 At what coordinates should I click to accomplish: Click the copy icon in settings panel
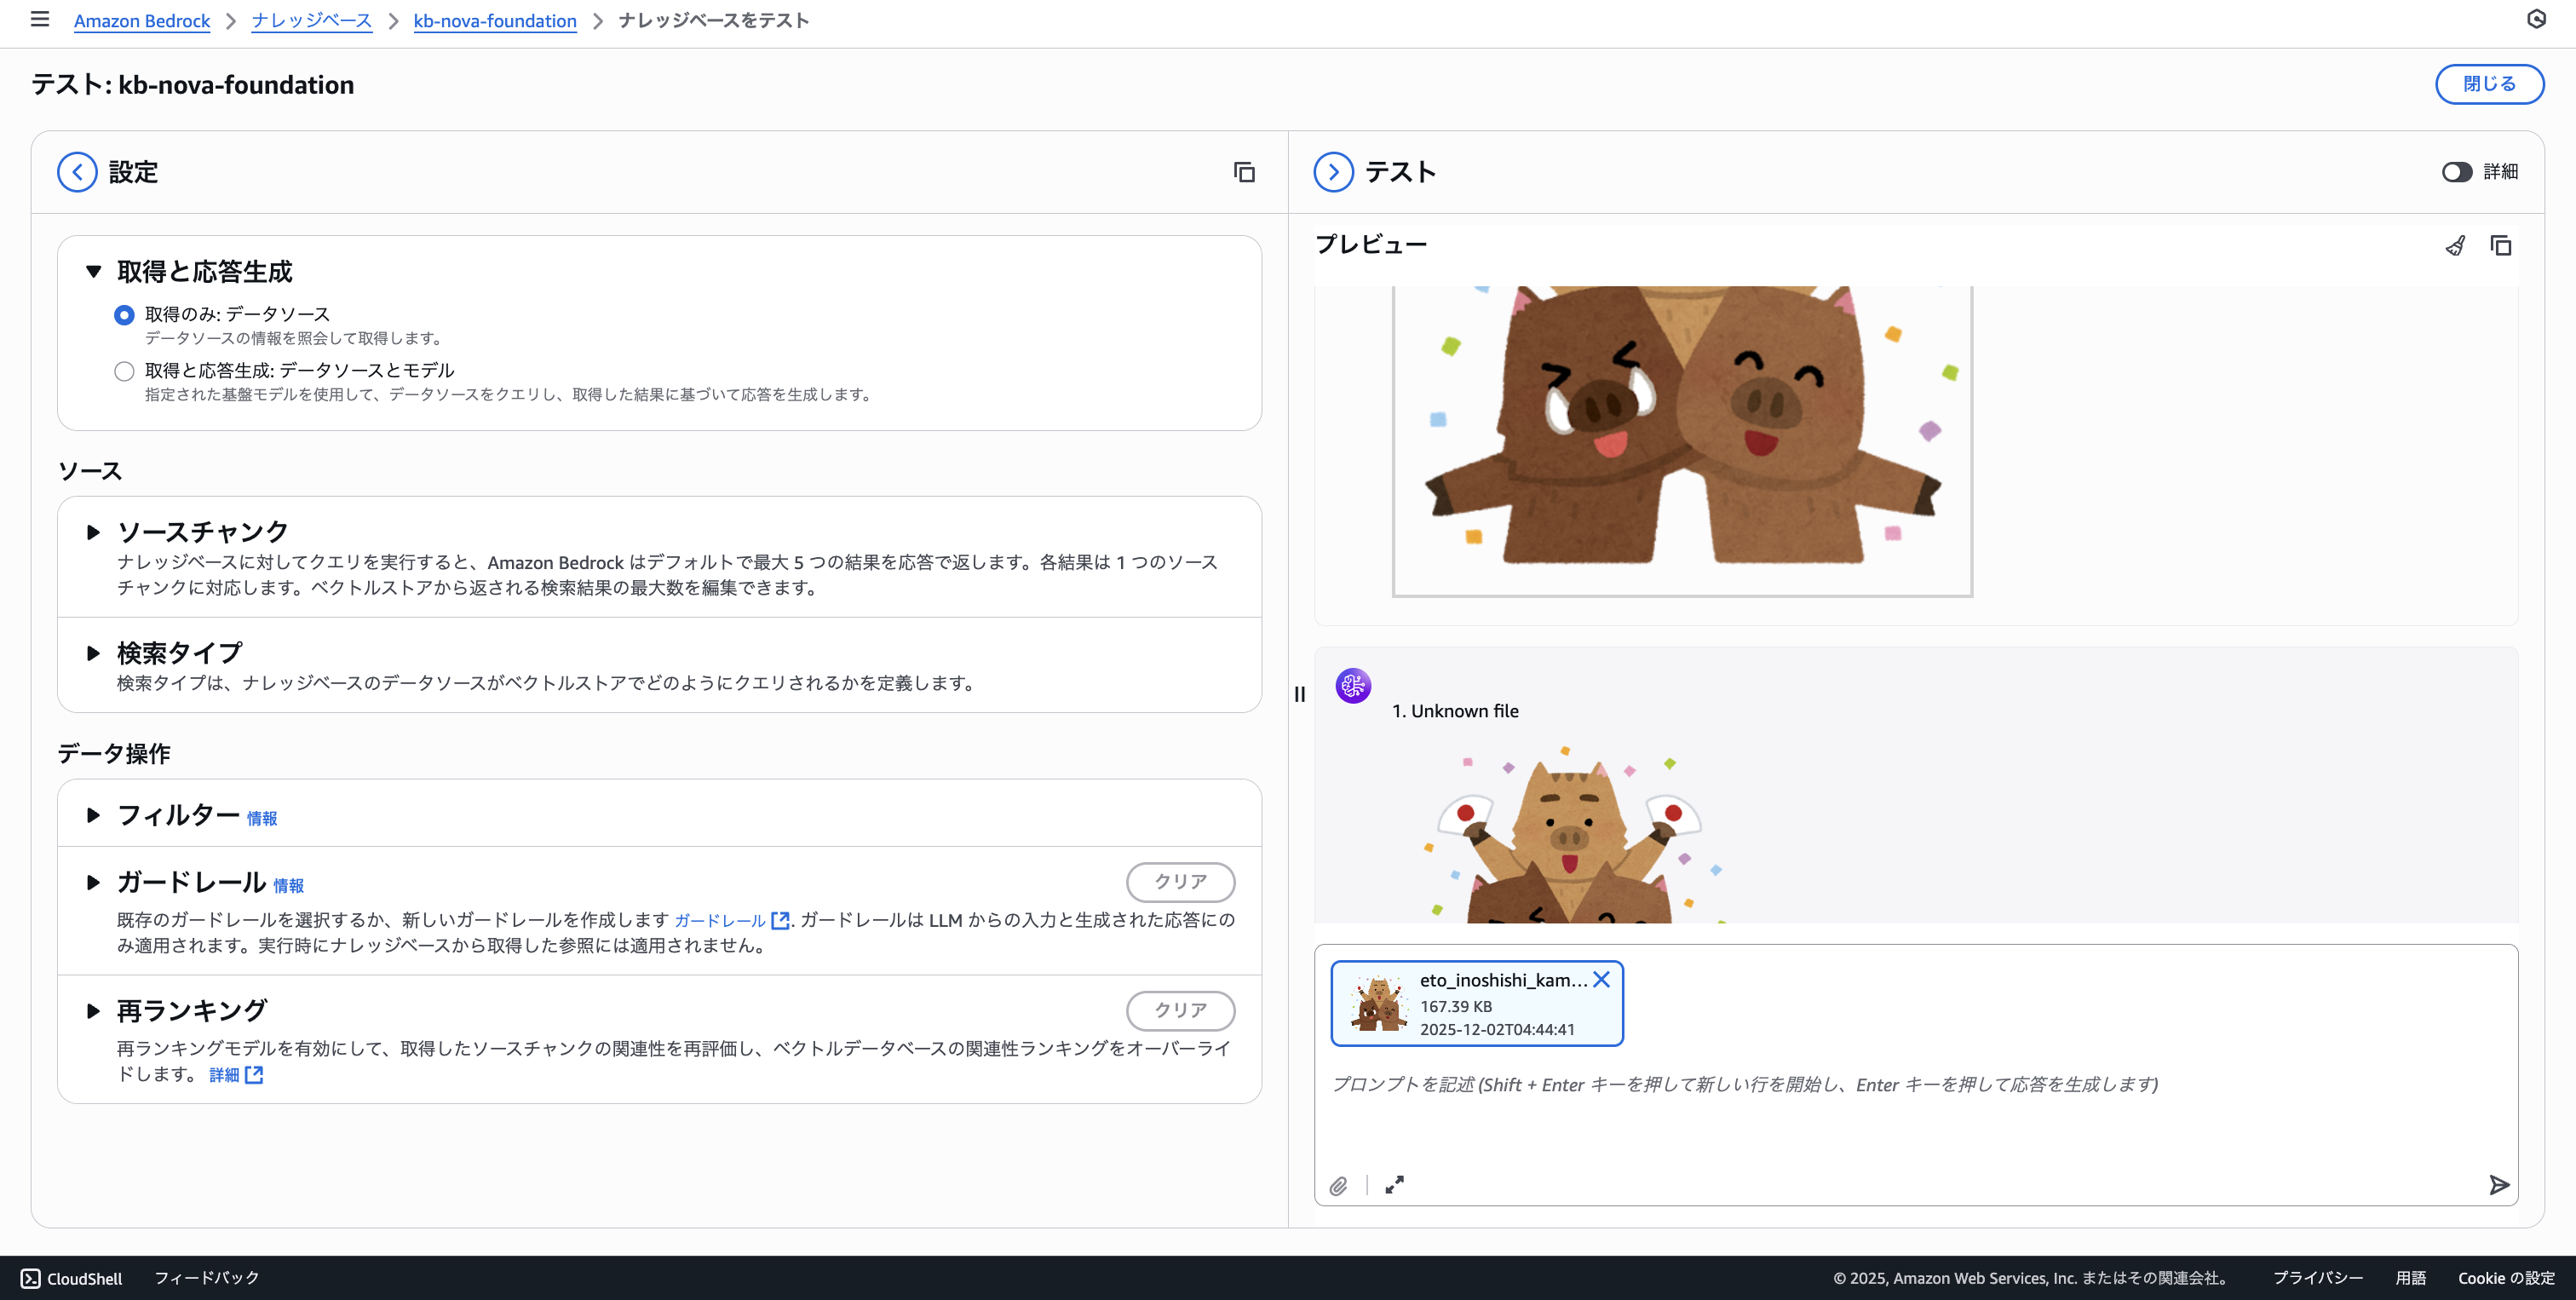click(1244, 173)
